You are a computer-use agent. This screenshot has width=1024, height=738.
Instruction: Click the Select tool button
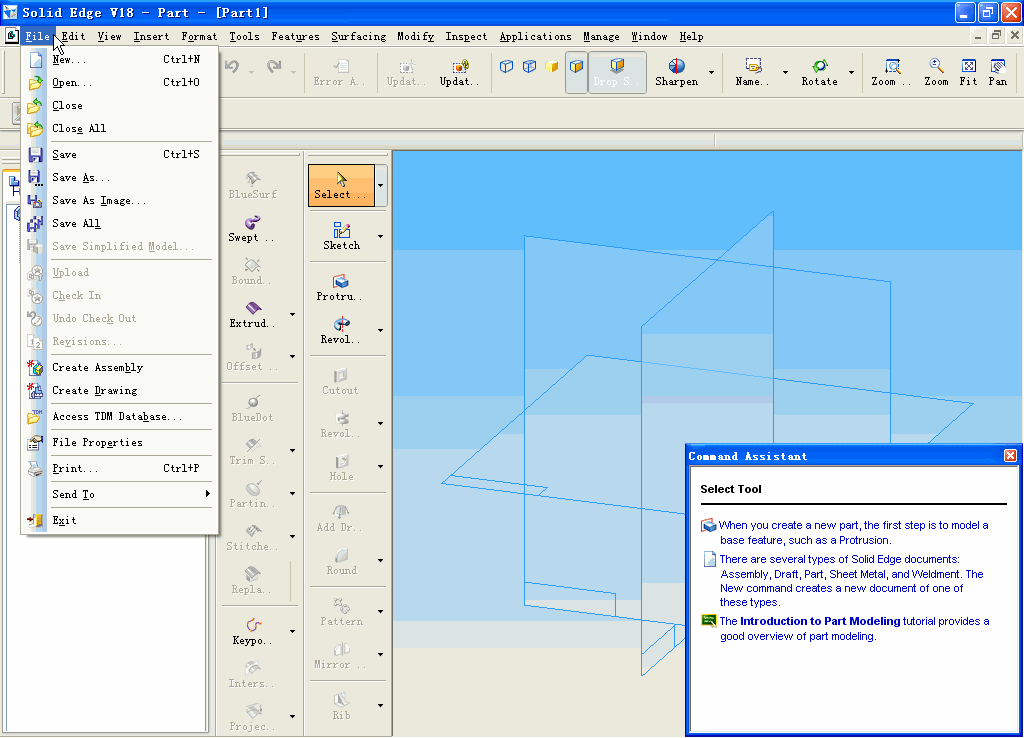(341, 185)
